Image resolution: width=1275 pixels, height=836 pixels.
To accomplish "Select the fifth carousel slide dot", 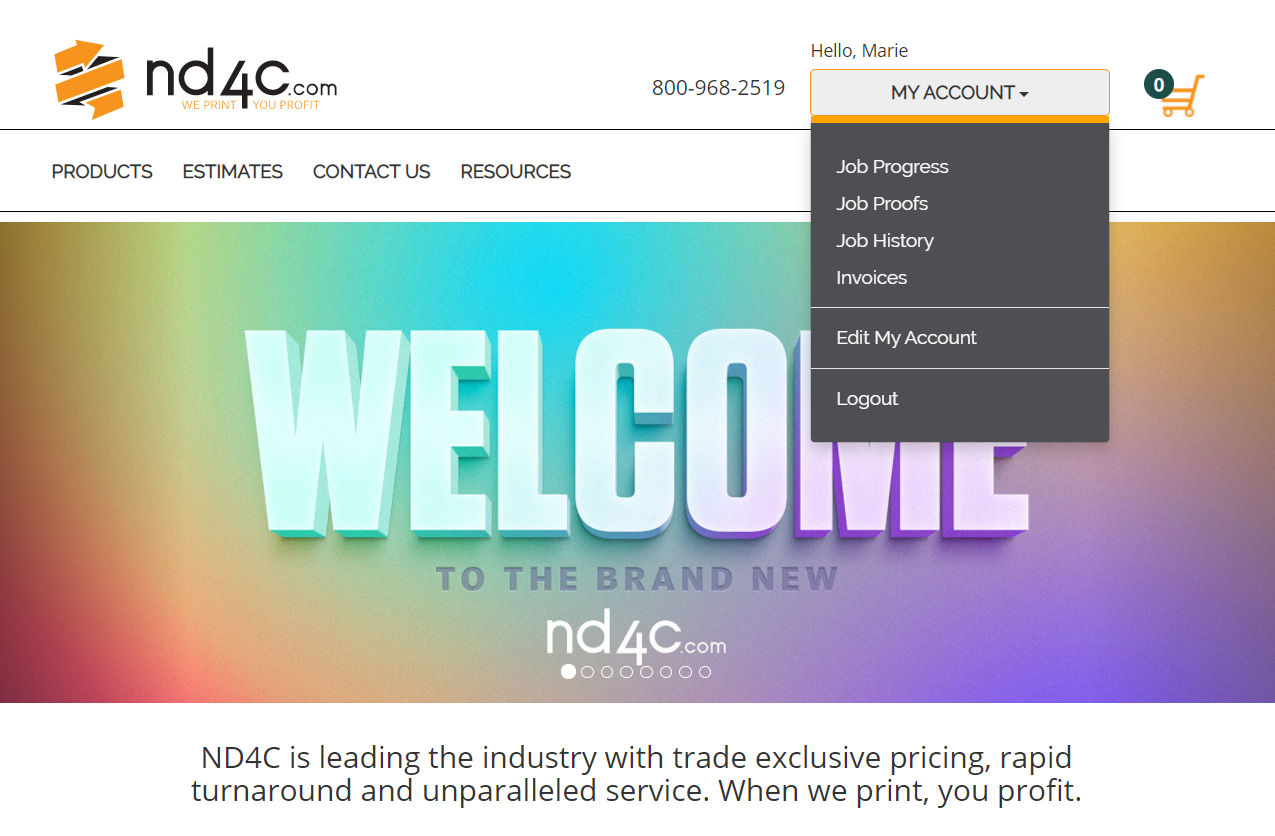I will (x=646, y=672).
